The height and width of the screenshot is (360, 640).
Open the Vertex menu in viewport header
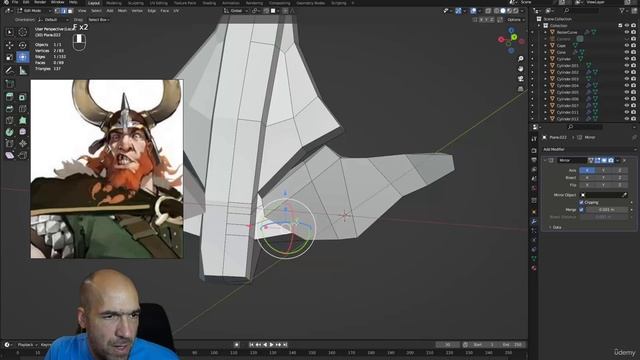[137, 11]
